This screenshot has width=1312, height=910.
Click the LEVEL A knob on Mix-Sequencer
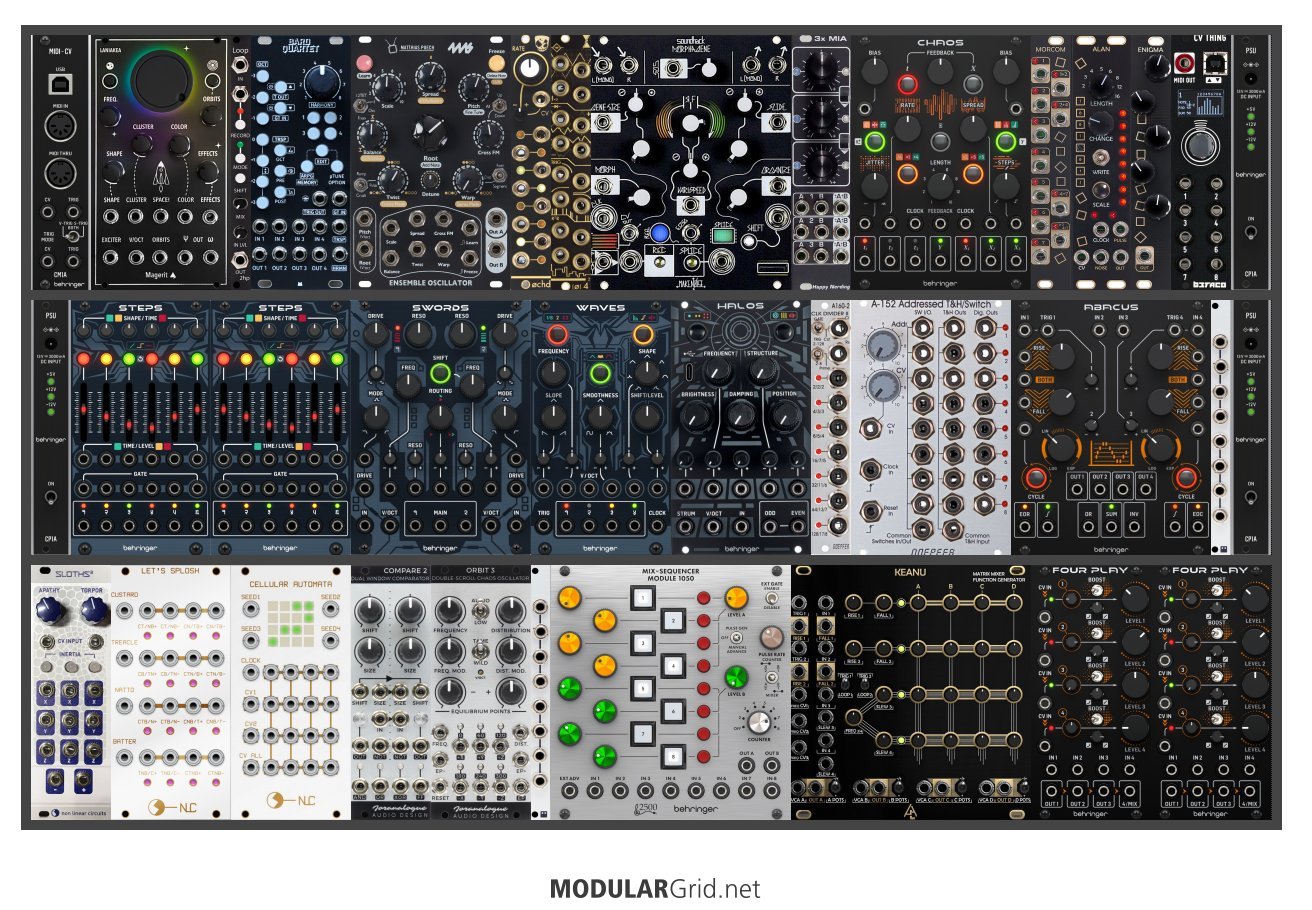click(735, 598)
